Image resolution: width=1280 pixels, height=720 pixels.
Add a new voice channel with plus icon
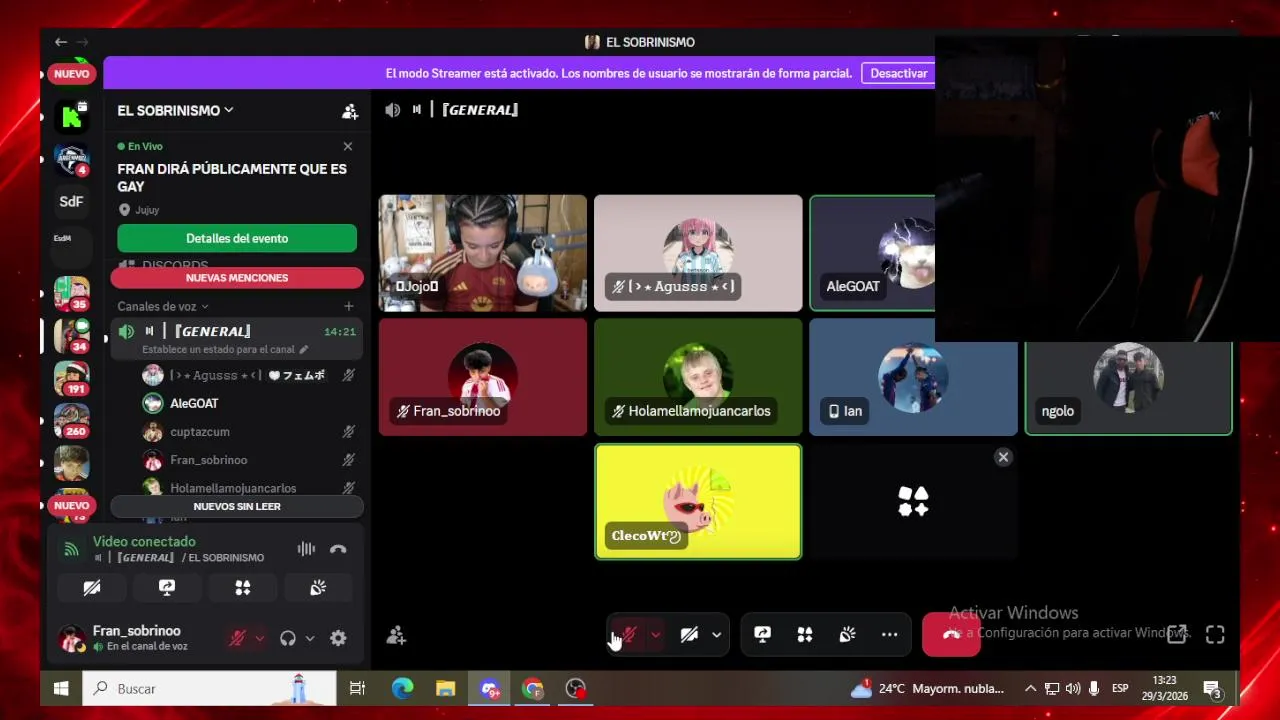[348, 306]
